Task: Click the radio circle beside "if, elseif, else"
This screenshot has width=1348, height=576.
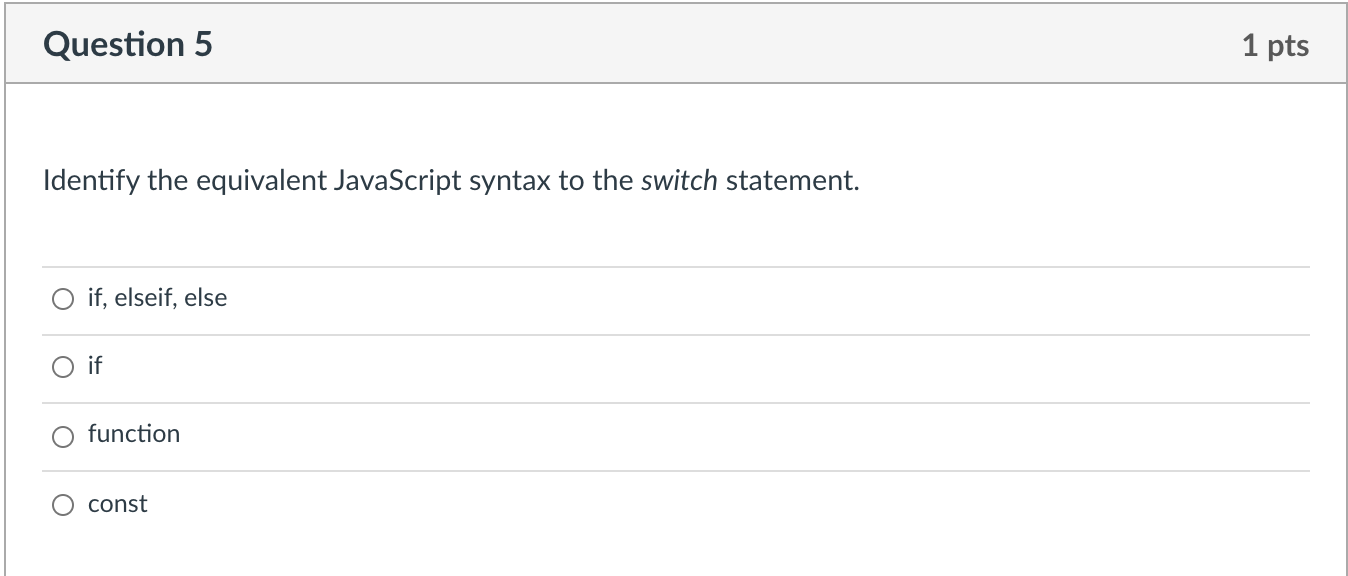Action: [62, 298]
